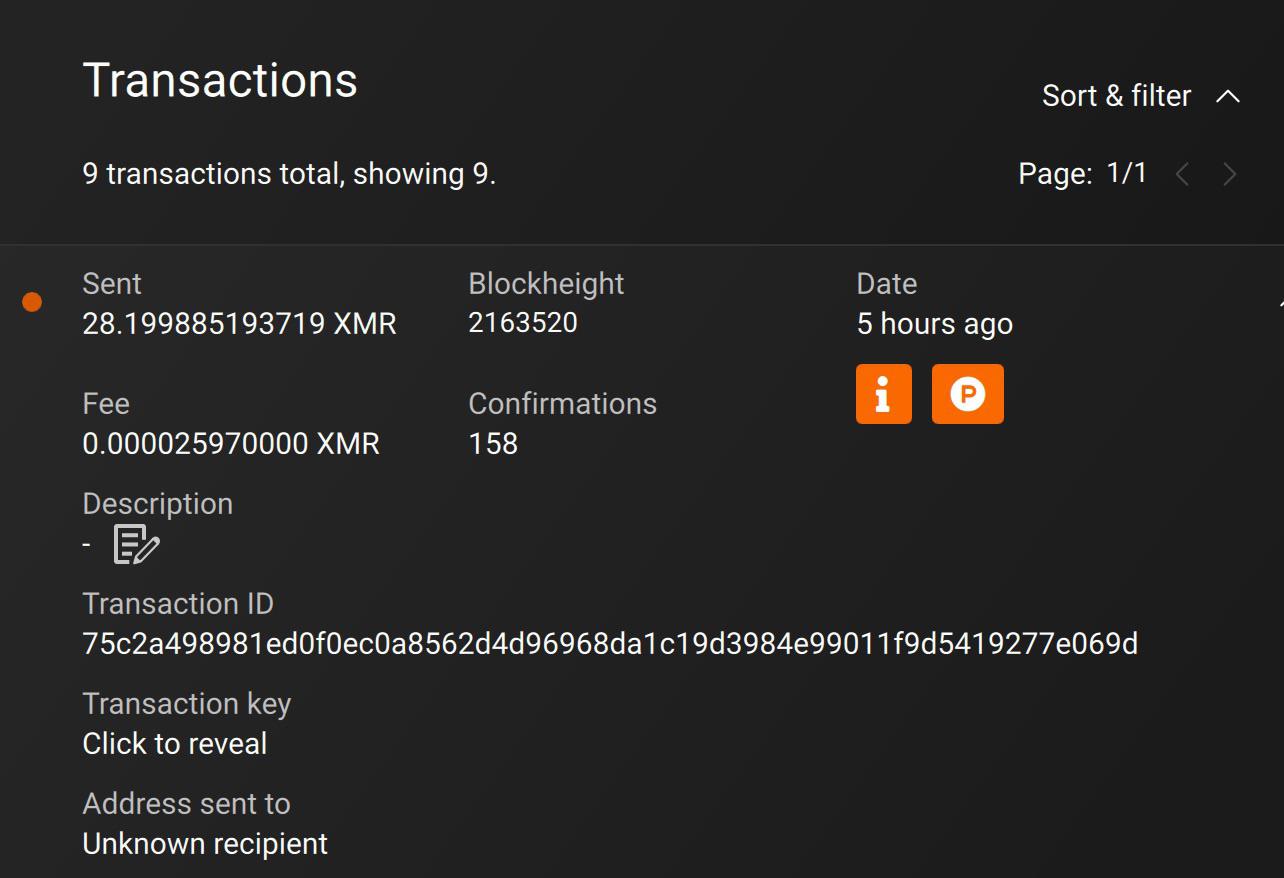
Task: Click the orange sent status dot
Action: coord(32,302)
